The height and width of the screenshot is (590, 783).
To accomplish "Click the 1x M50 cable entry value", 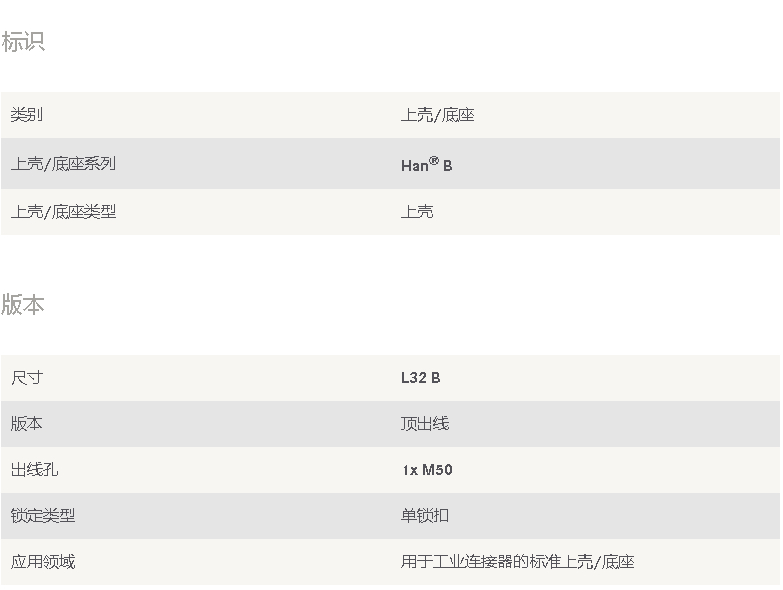I will (x=427, y=470).
